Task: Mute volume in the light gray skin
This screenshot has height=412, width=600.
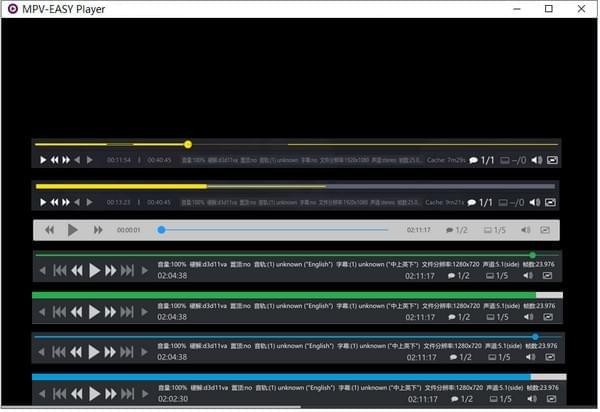Action: point(526,230)
